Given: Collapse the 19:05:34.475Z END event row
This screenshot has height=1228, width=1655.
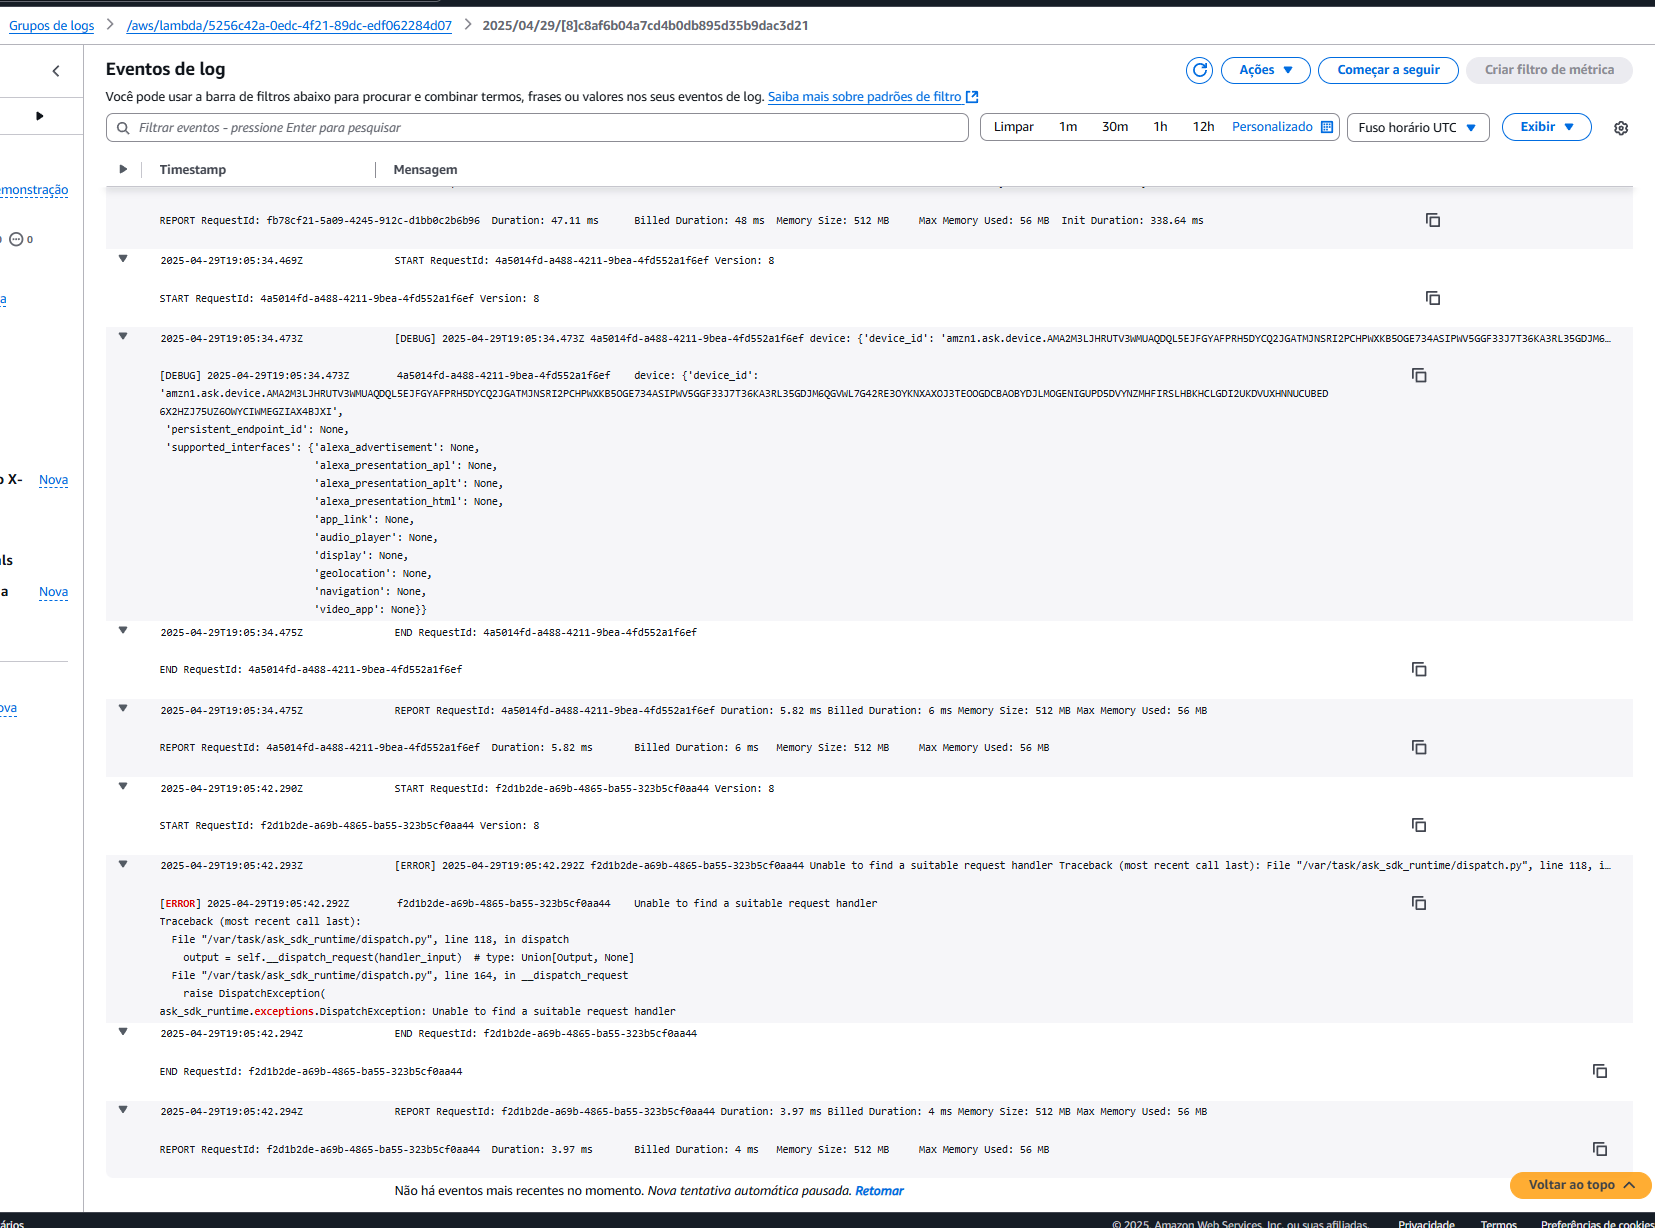Looking at the screenshot, I should 123,631.
